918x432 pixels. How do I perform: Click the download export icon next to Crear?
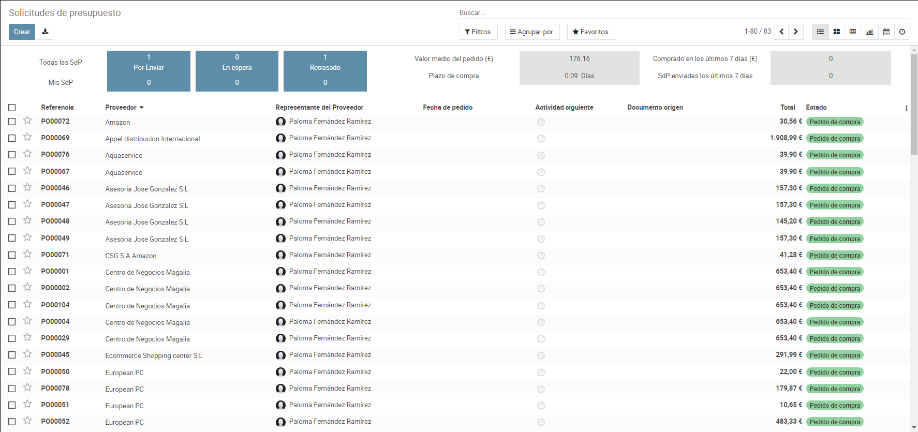[45, 32]
